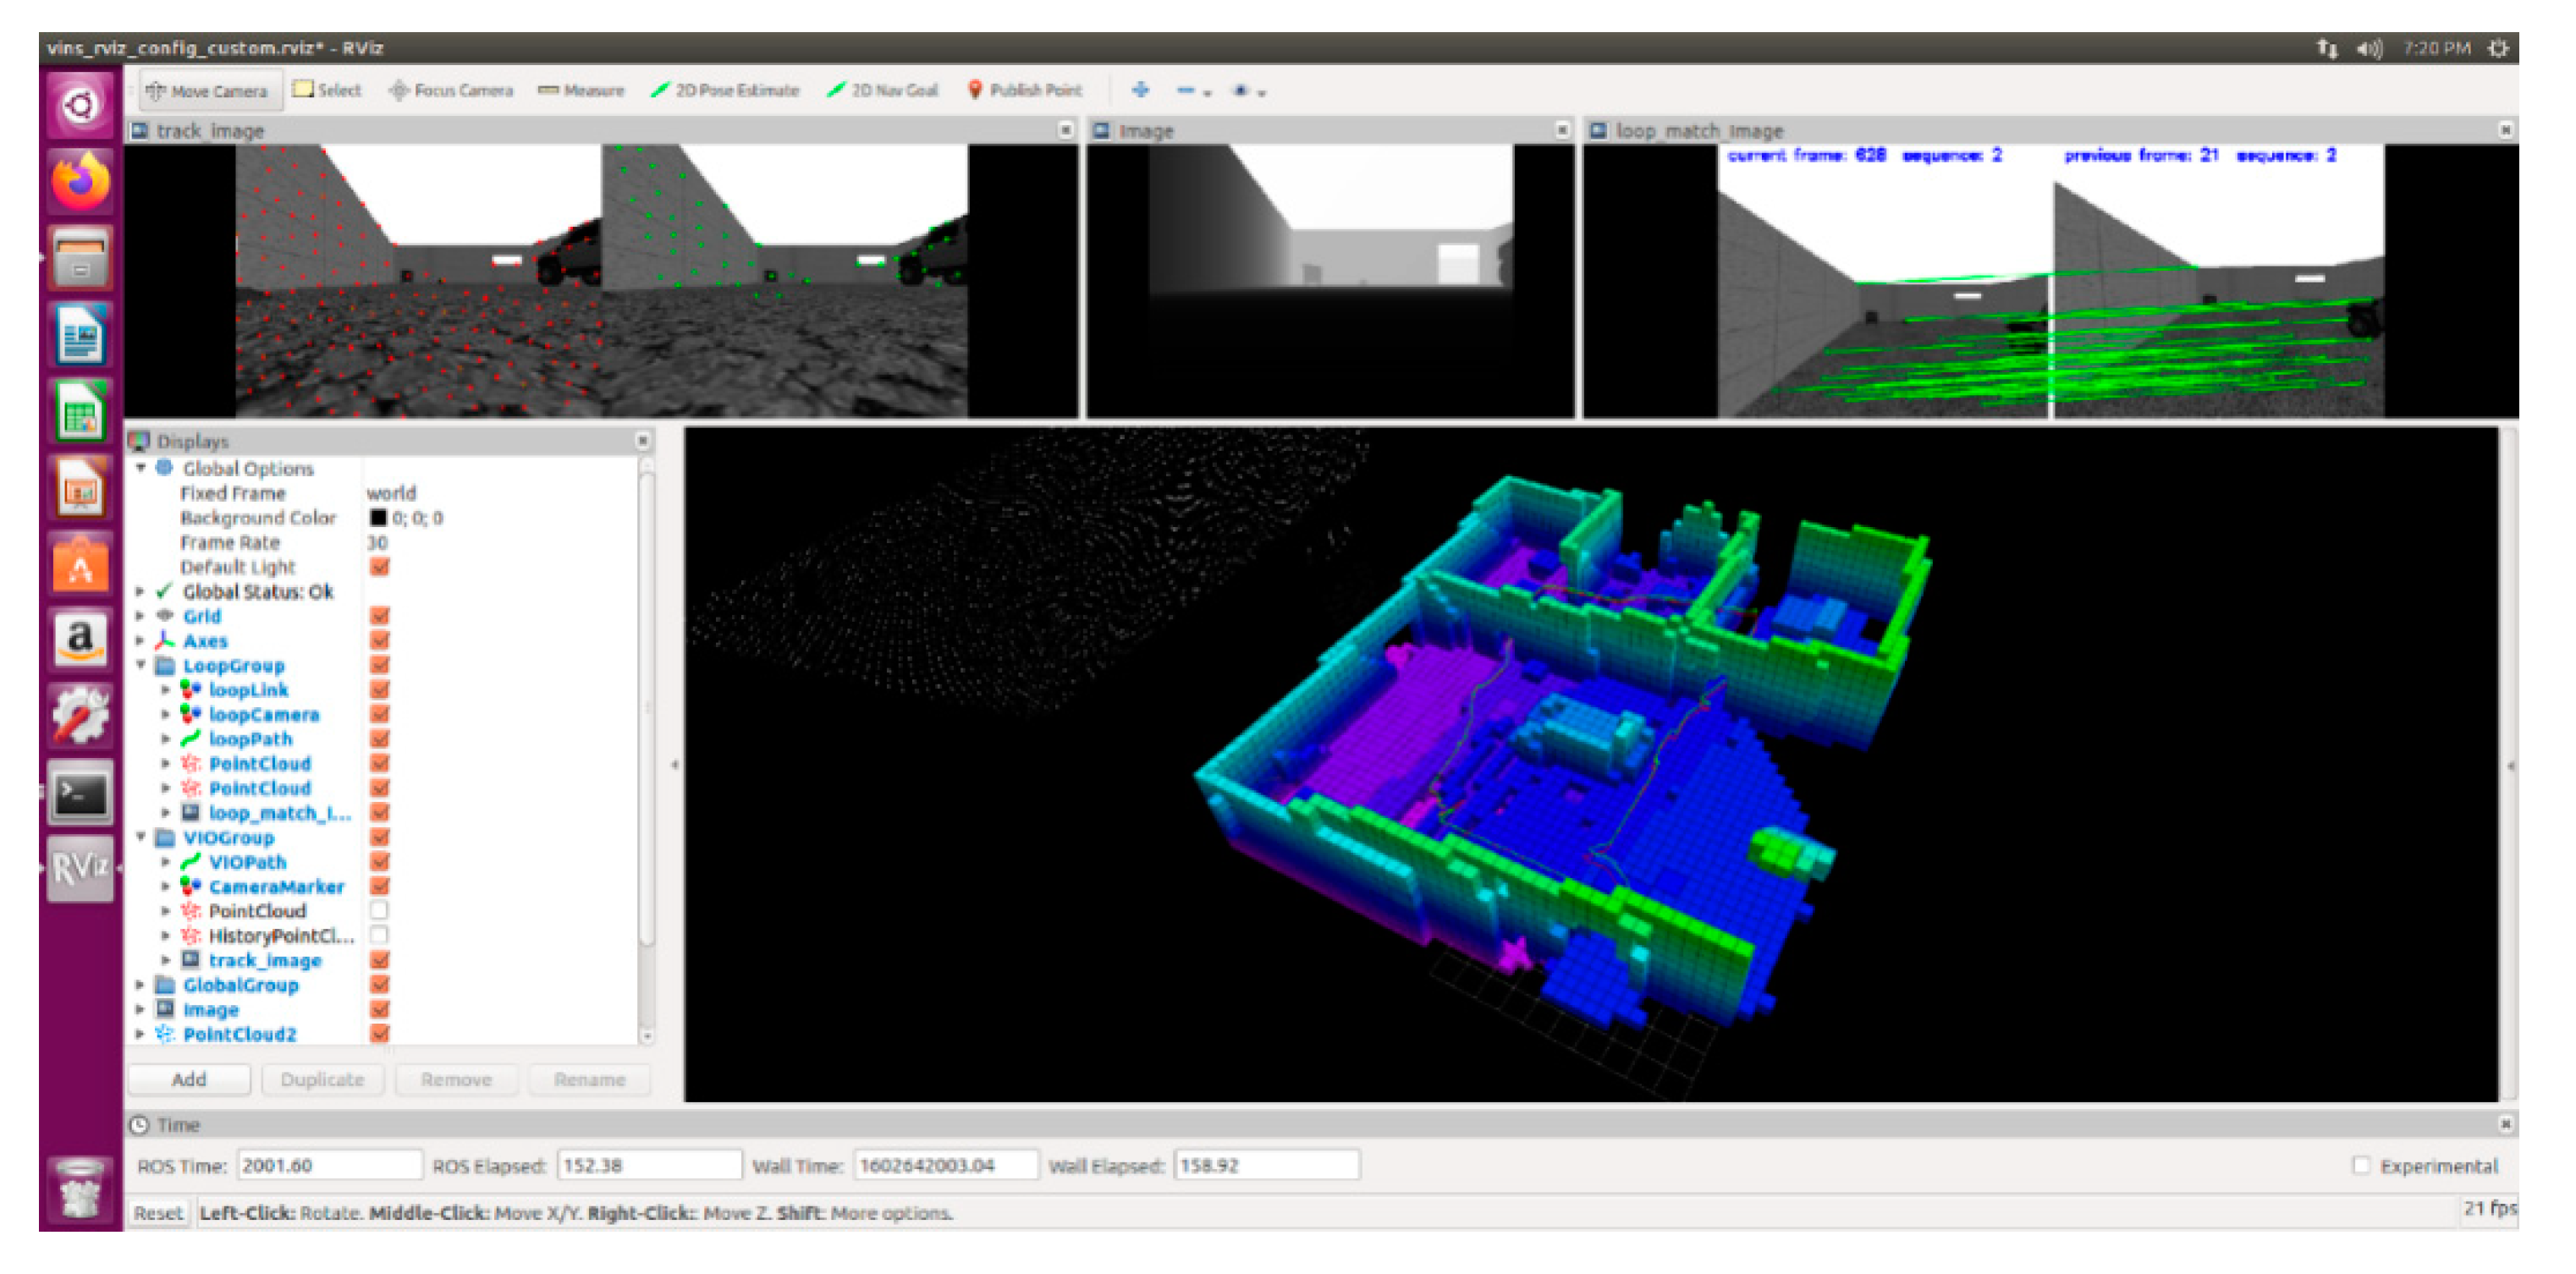2576x1274 pixels.
Task: Open Firefox from the Ubuntu dock
Action: point(80,182)
